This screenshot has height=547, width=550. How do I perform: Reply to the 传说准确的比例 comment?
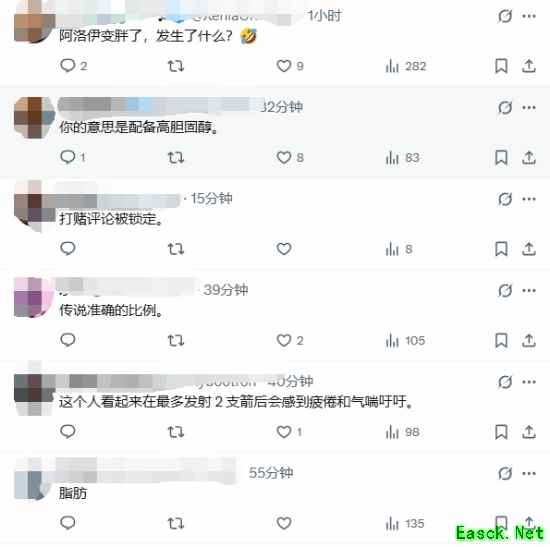pos(68,340)
